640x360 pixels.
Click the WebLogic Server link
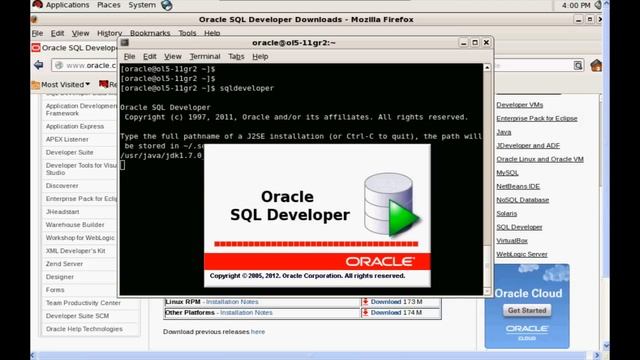tap(522, 254)
